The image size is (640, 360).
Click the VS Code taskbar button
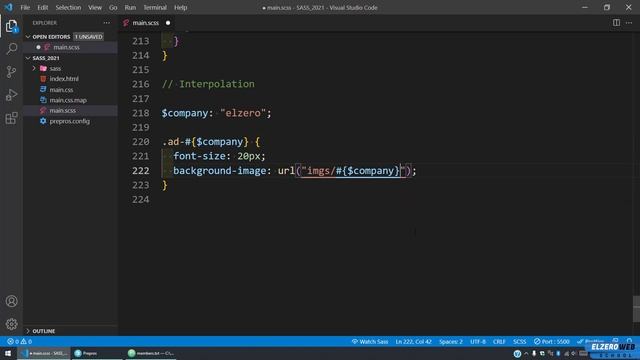point(44,353)
